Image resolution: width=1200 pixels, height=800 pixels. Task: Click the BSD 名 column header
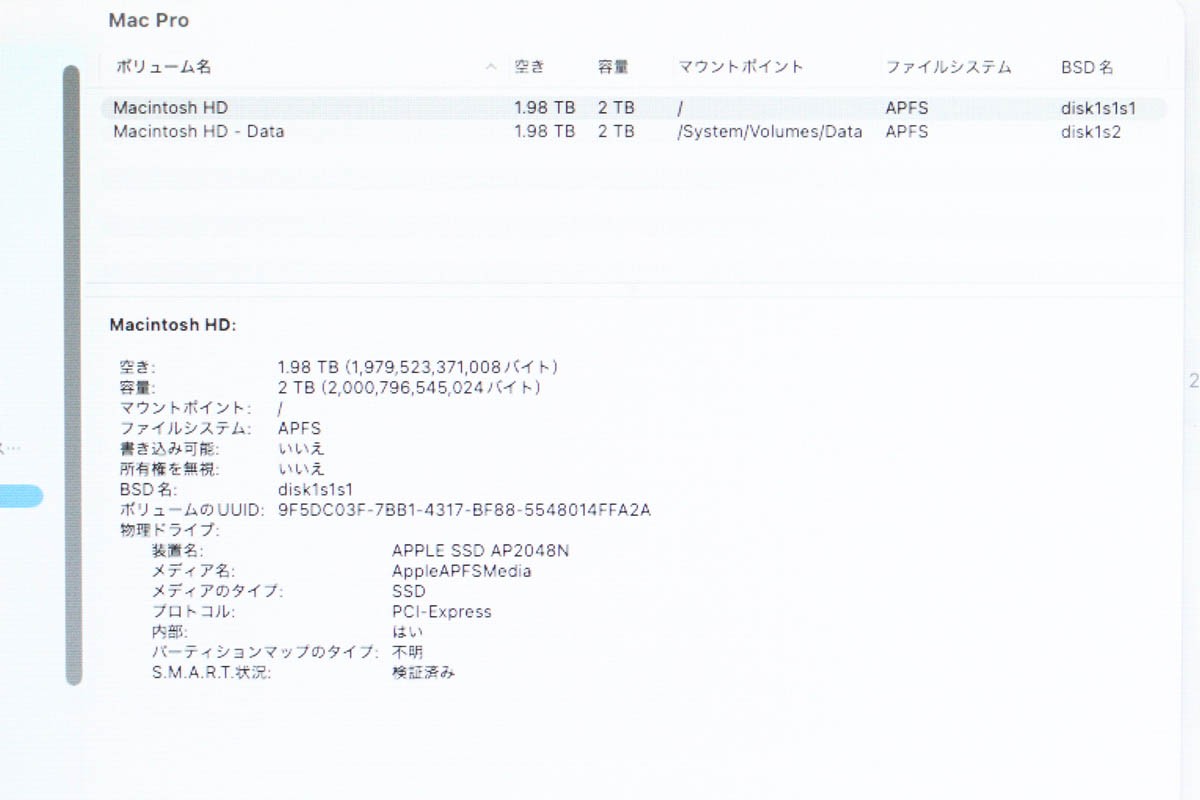pyautogui.click(x=1087, y=67)
